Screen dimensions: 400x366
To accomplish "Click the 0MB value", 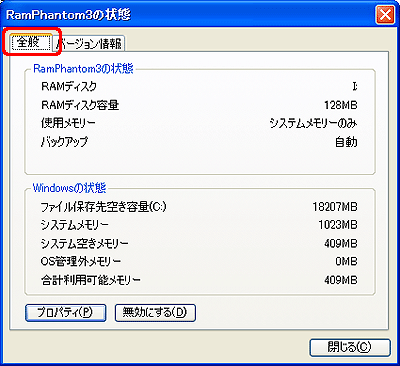I will click(x=346, y=262).
